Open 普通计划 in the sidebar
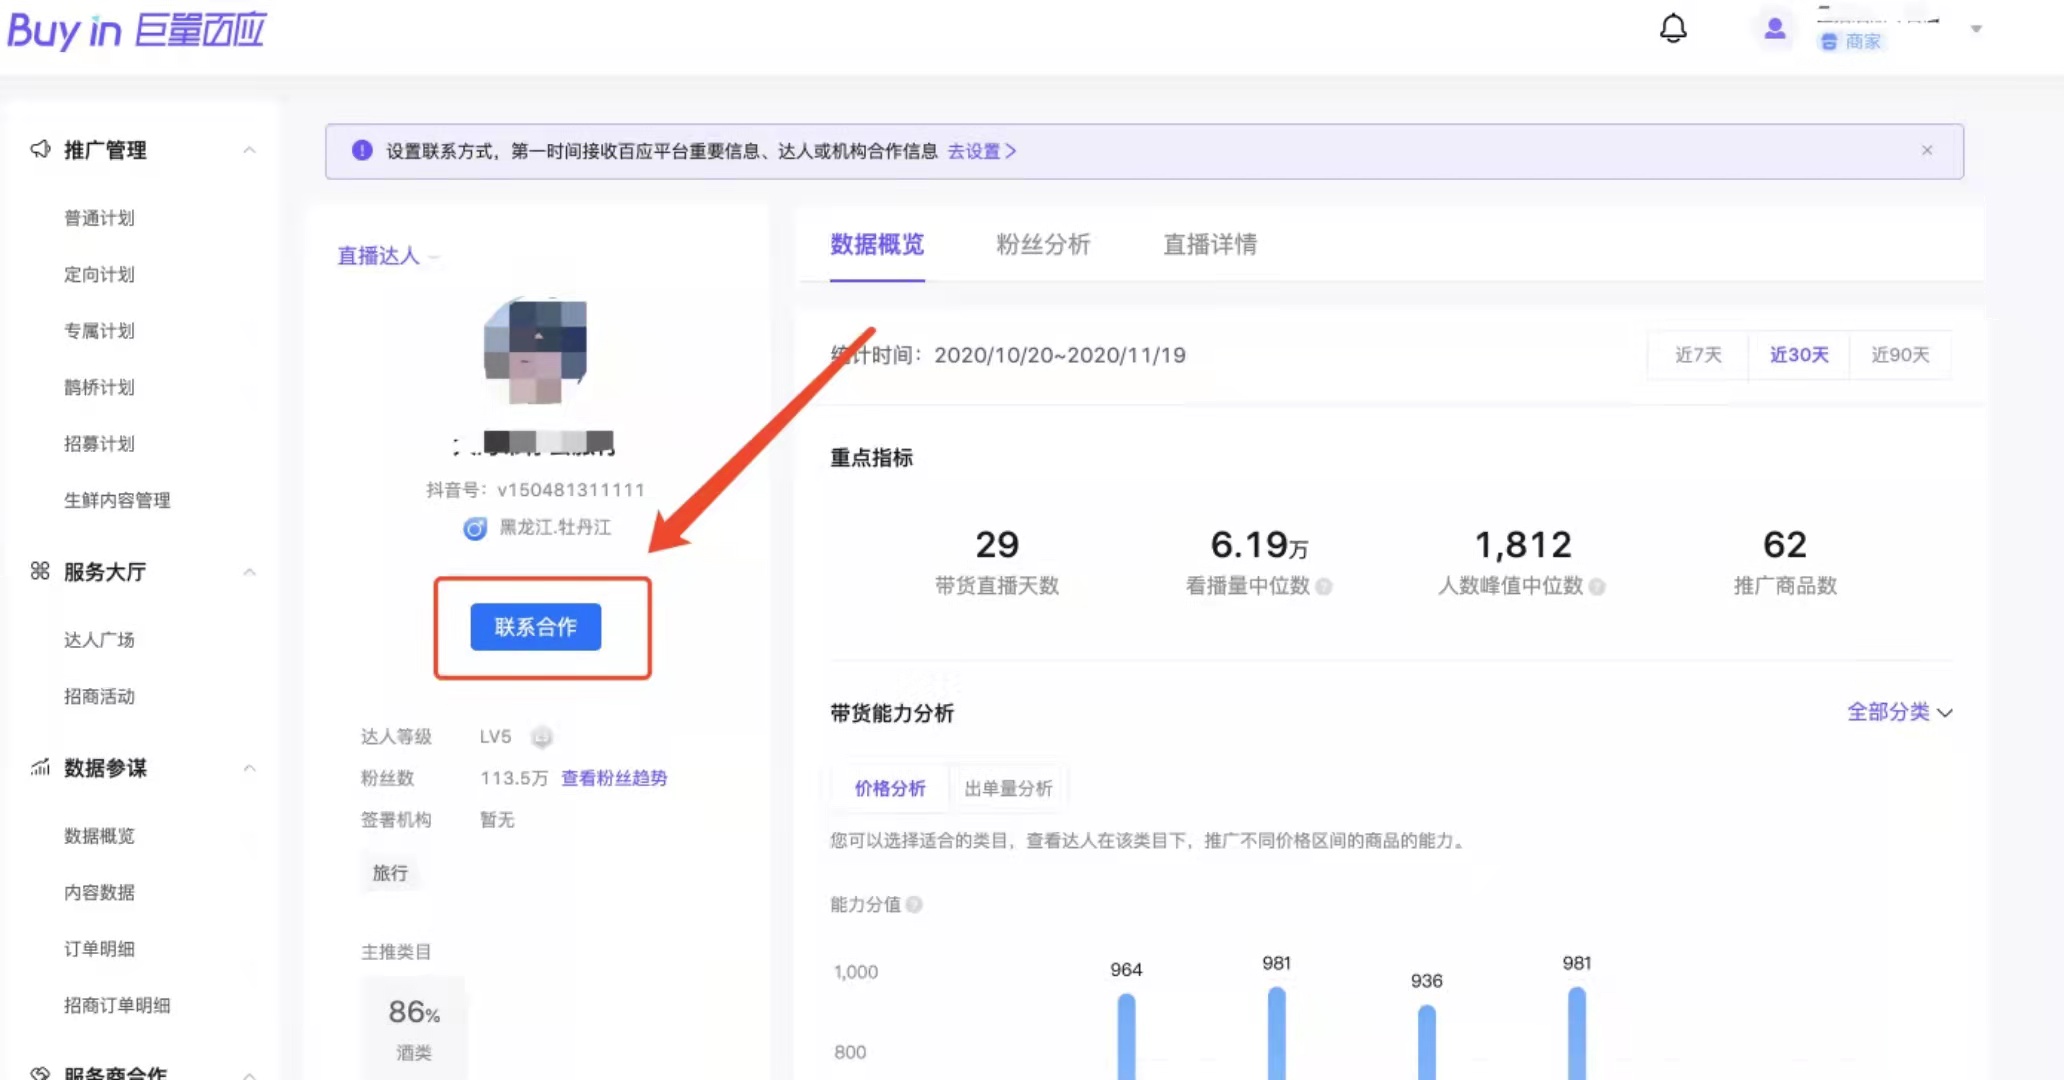 point(99,218)
